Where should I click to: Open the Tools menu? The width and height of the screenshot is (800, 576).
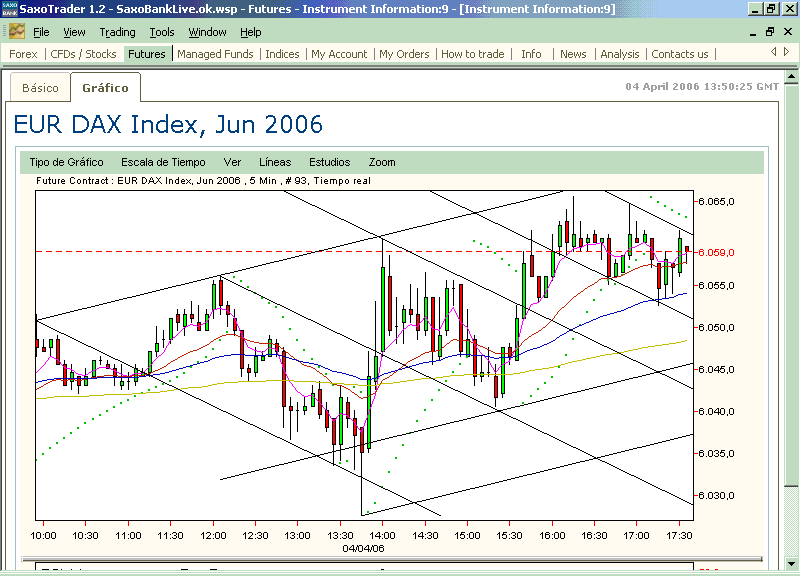click(x=162, y=32)
